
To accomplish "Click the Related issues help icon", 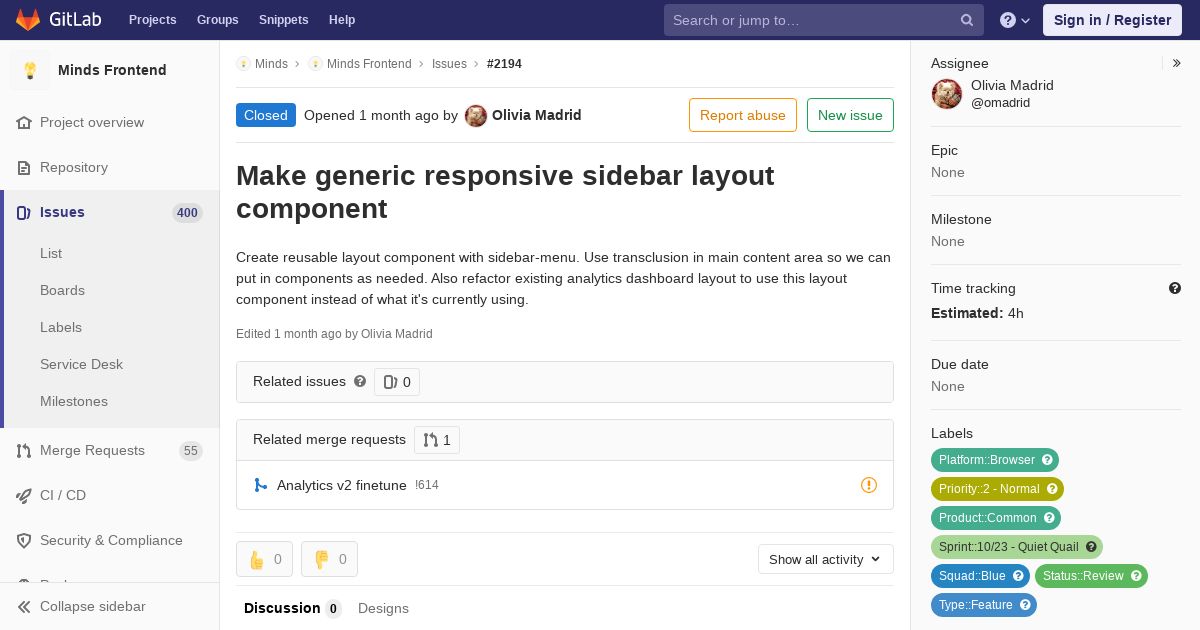I will (360, 381).
